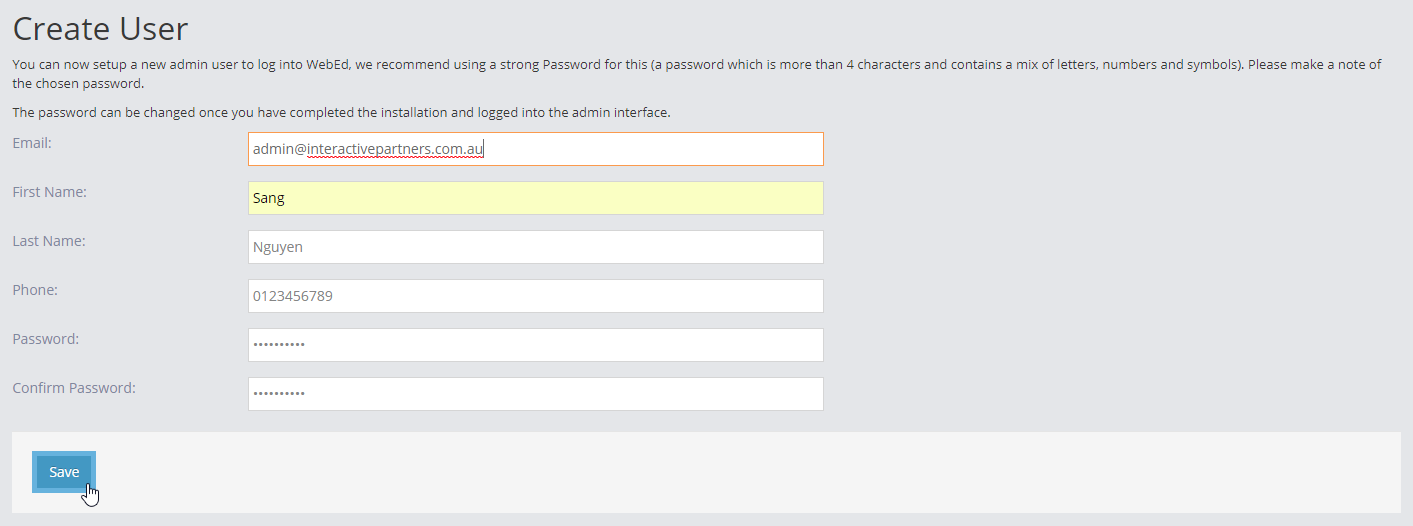Select the Last Name field with Nguyen
1413x526 pixels.
(x=535, y=247)
